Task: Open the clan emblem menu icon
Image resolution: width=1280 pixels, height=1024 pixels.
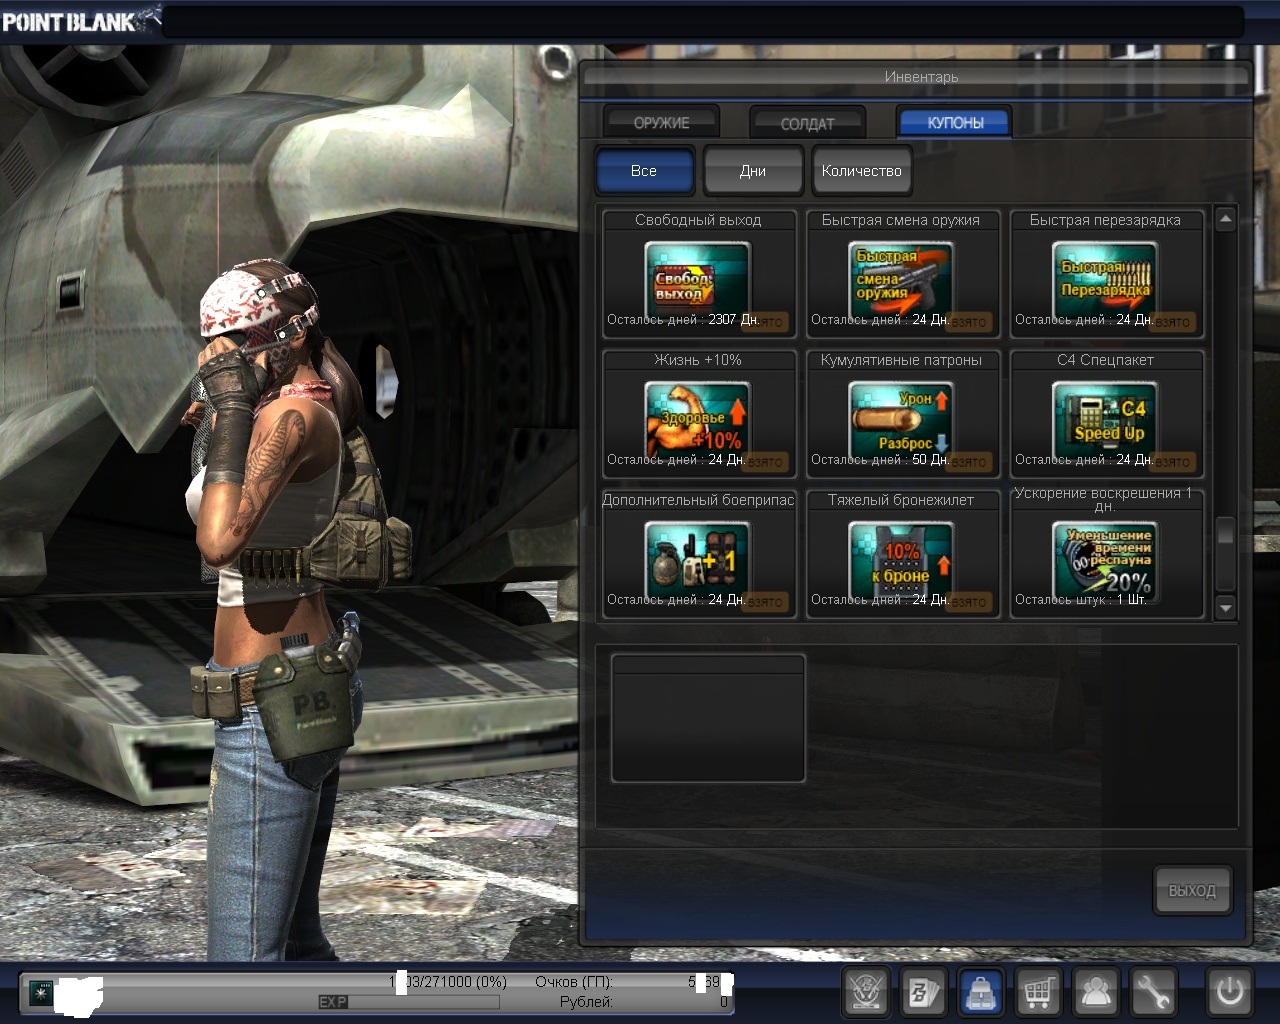Action: [x=867, y=993]
